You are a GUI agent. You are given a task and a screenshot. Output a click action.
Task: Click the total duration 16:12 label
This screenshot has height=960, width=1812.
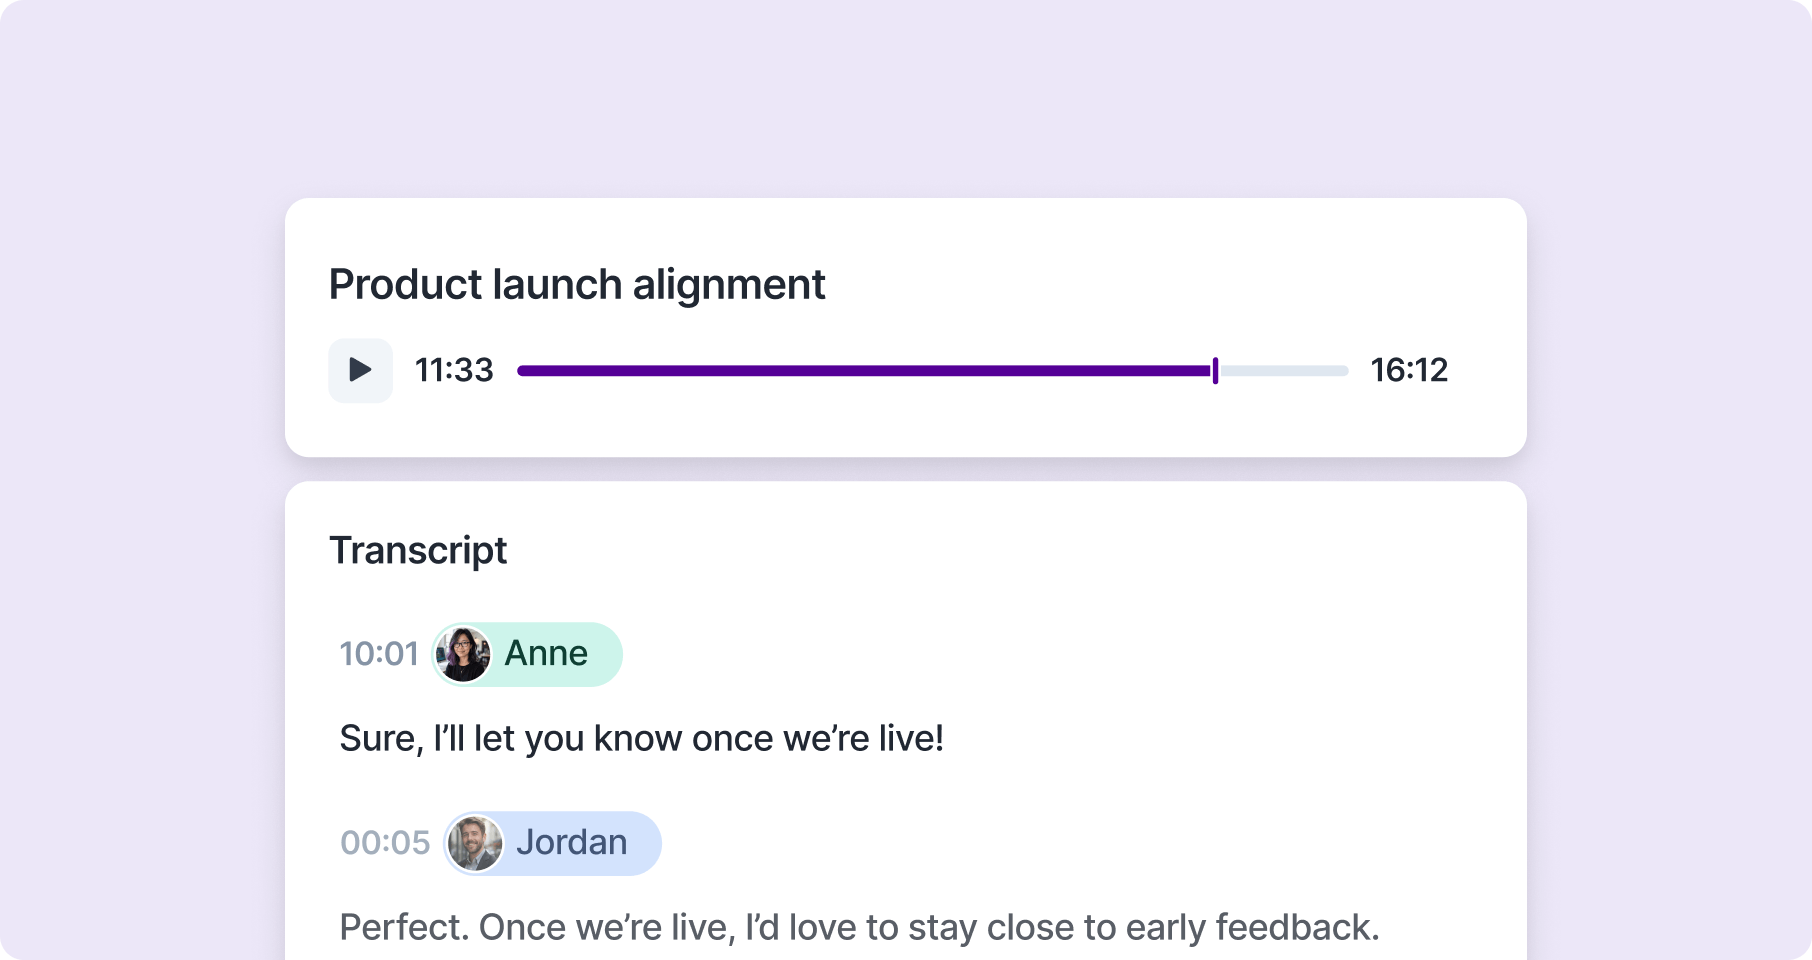(1409, 370)
